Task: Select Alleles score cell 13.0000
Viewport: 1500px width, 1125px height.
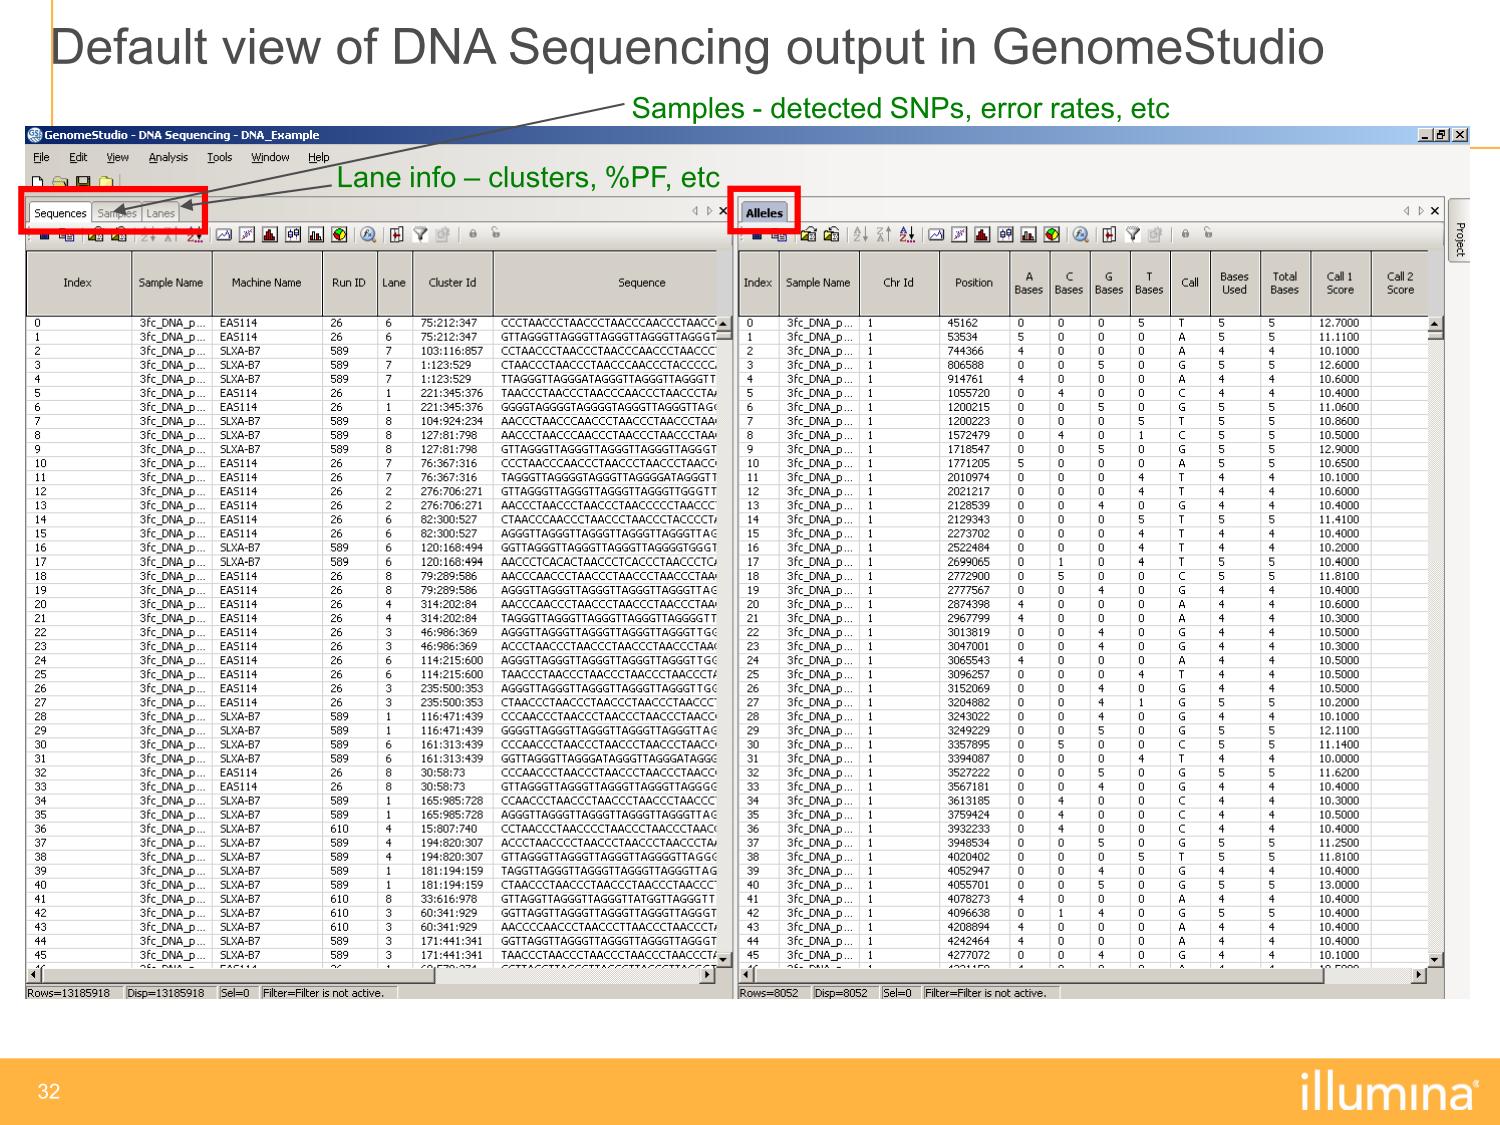Action: (1339, 885)
